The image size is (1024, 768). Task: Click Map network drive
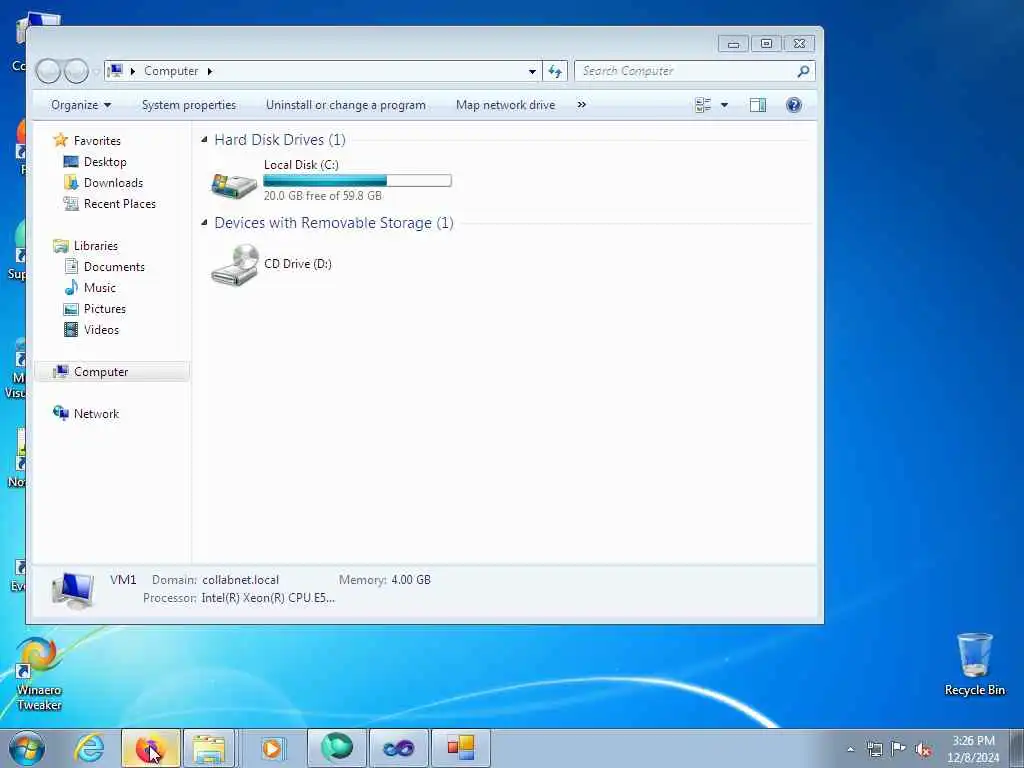[x=505, y=105]
